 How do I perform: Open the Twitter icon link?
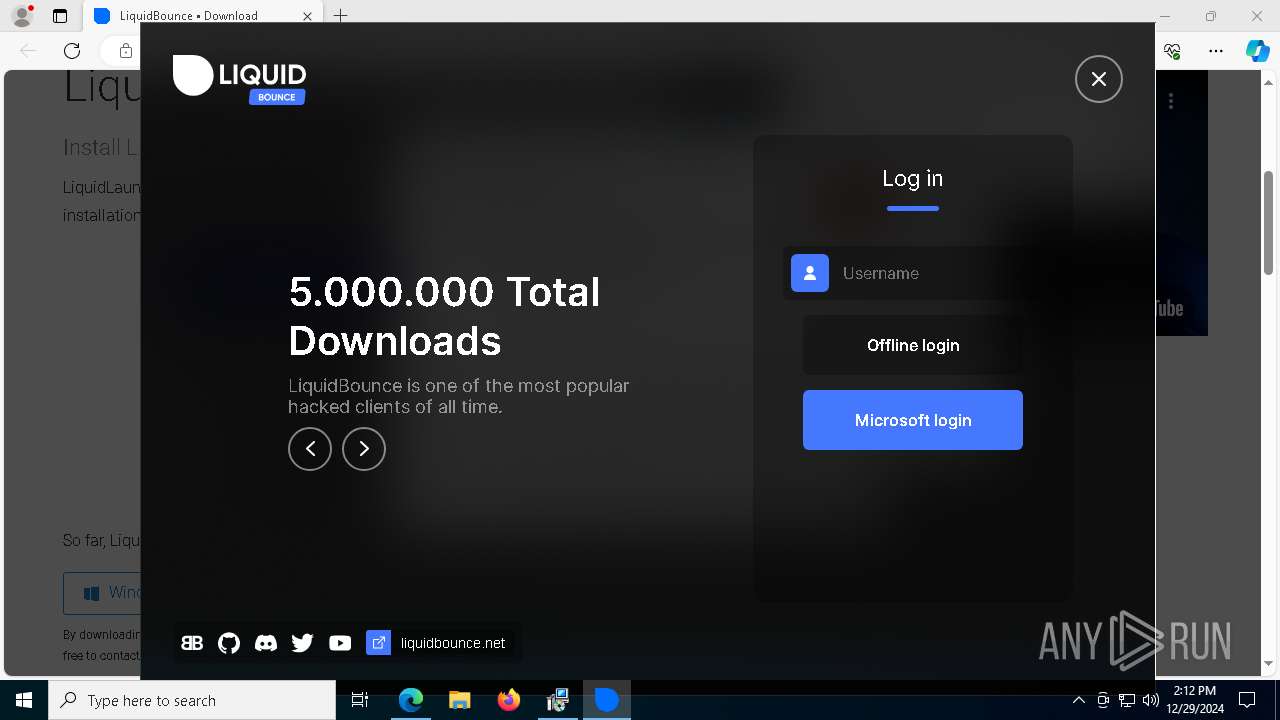point(303,643)
